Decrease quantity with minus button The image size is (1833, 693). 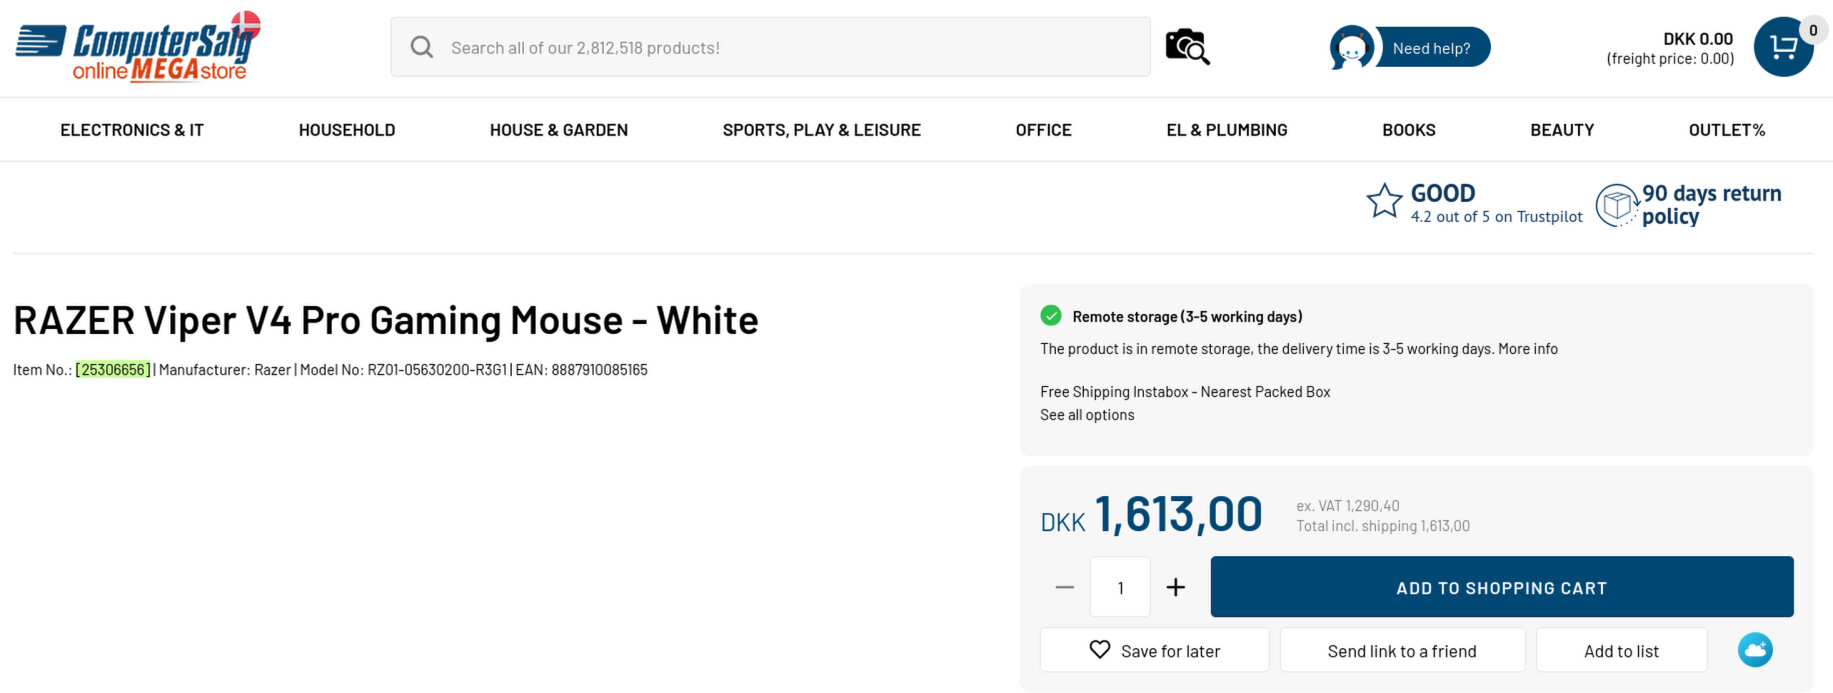pos(1064,587)
